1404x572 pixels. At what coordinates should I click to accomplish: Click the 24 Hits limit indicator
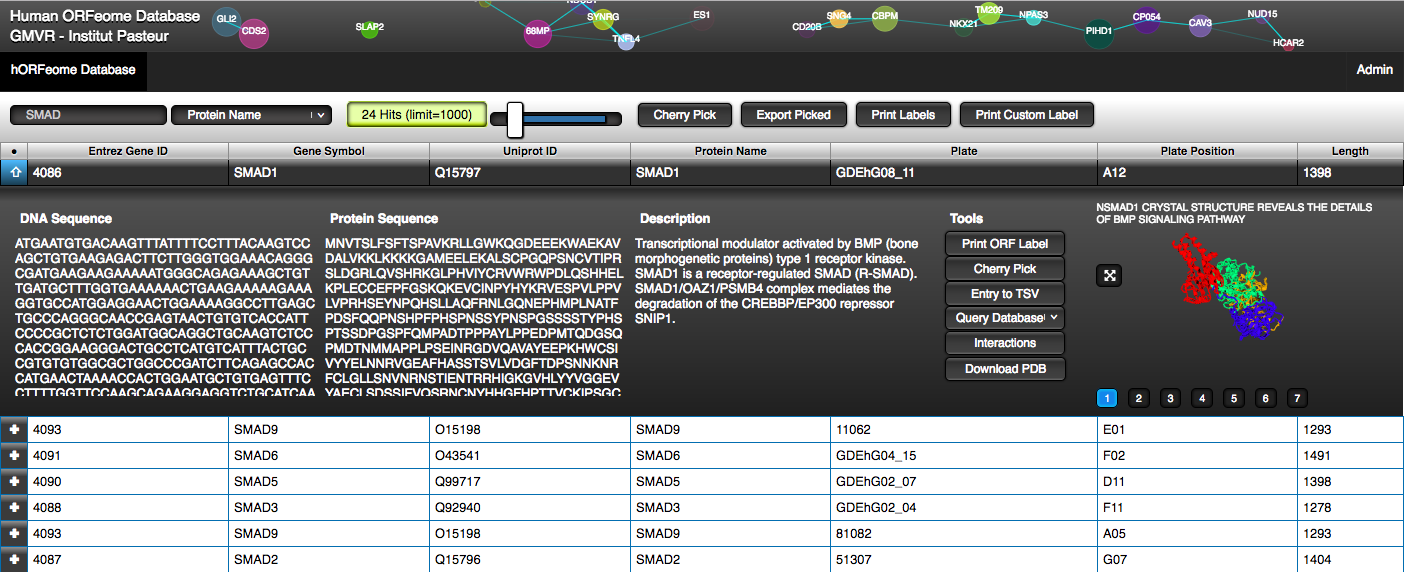417,115
